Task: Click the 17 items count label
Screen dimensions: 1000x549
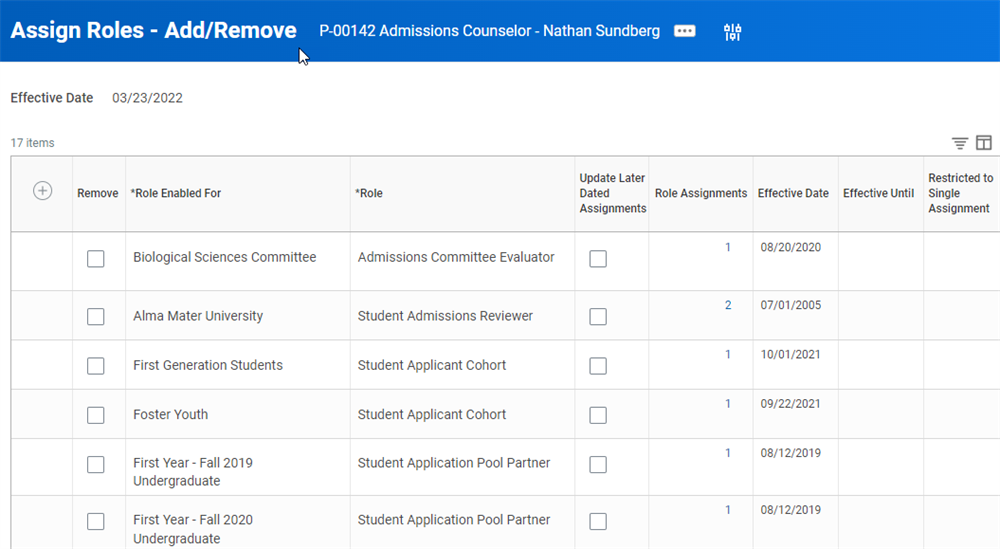Action: click(33, 143)
